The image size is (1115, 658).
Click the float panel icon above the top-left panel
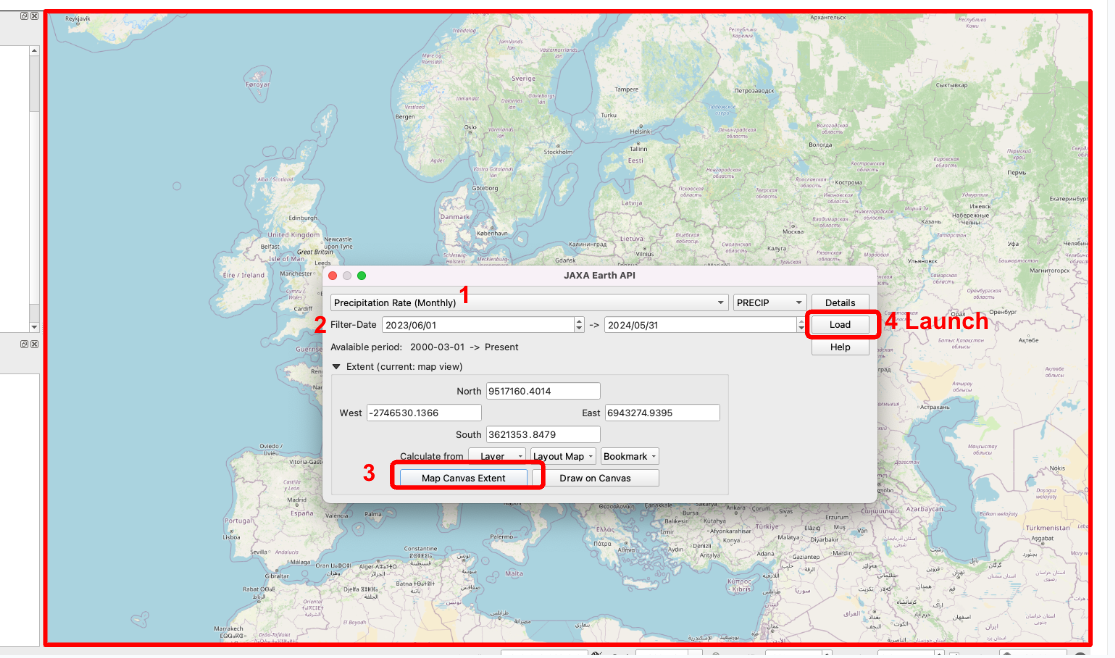24,15
